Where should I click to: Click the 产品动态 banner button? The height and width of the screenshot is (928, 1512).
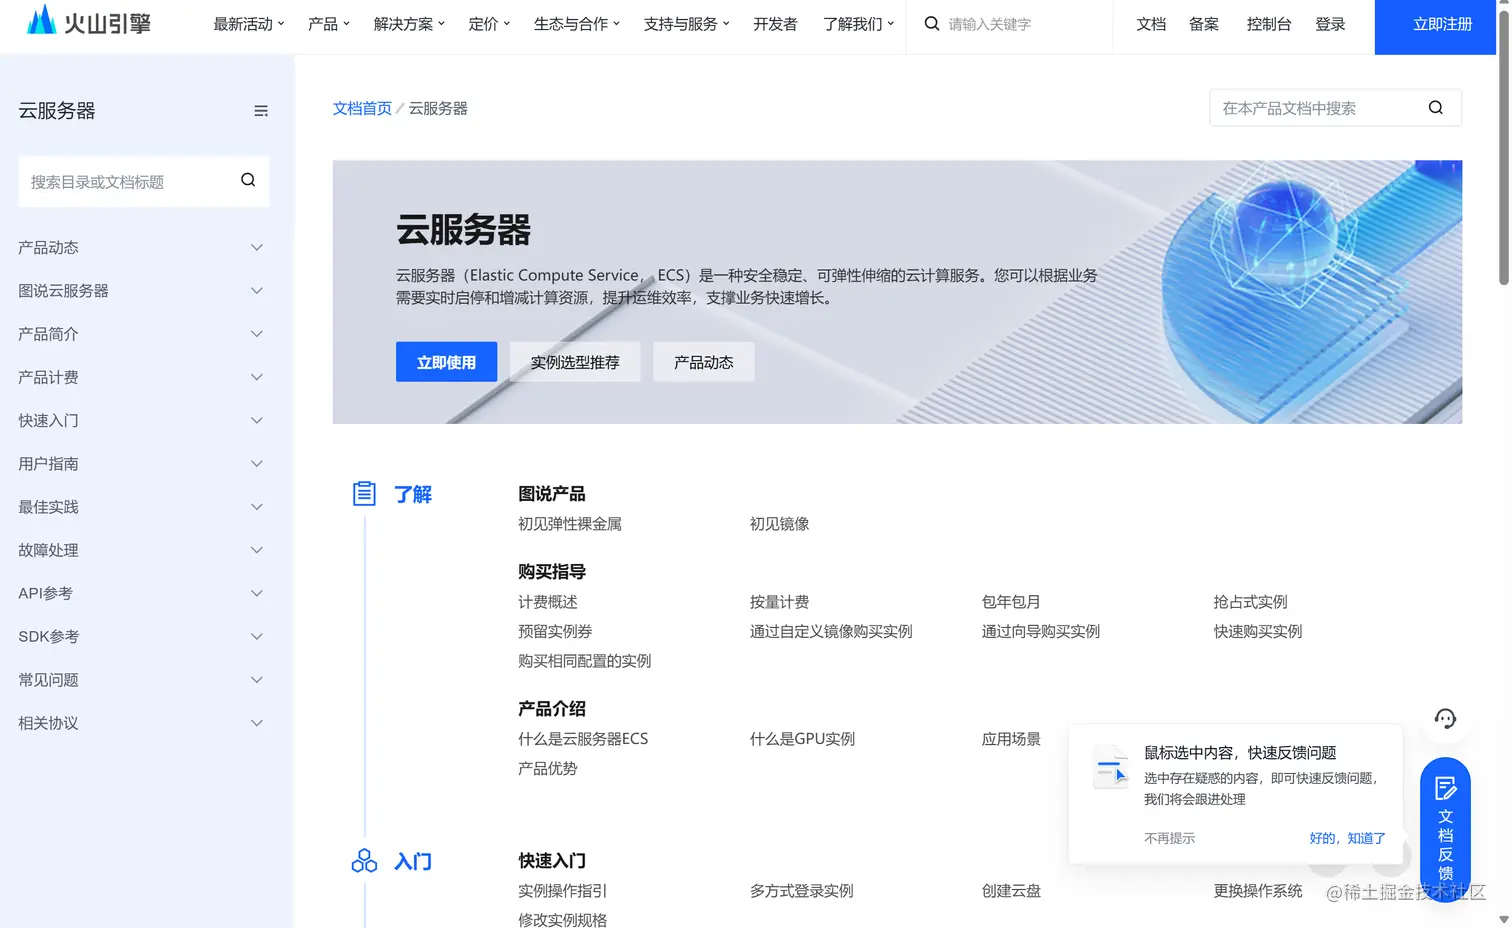click(x=704, y=362)
